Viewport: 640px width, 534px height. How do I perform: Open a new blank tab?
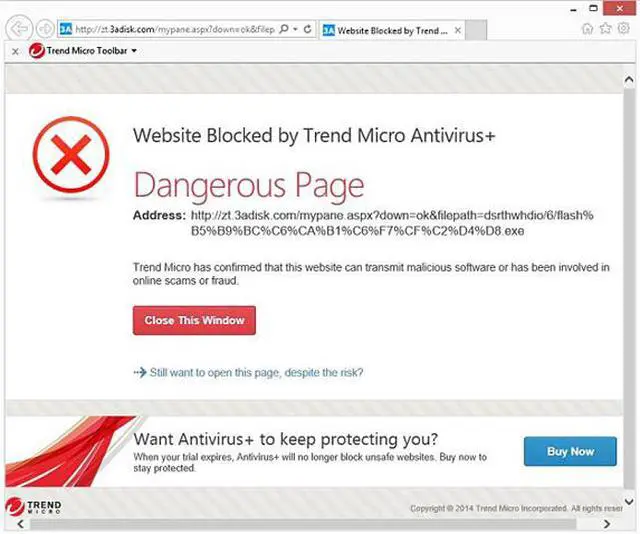[x=476, y=30]
